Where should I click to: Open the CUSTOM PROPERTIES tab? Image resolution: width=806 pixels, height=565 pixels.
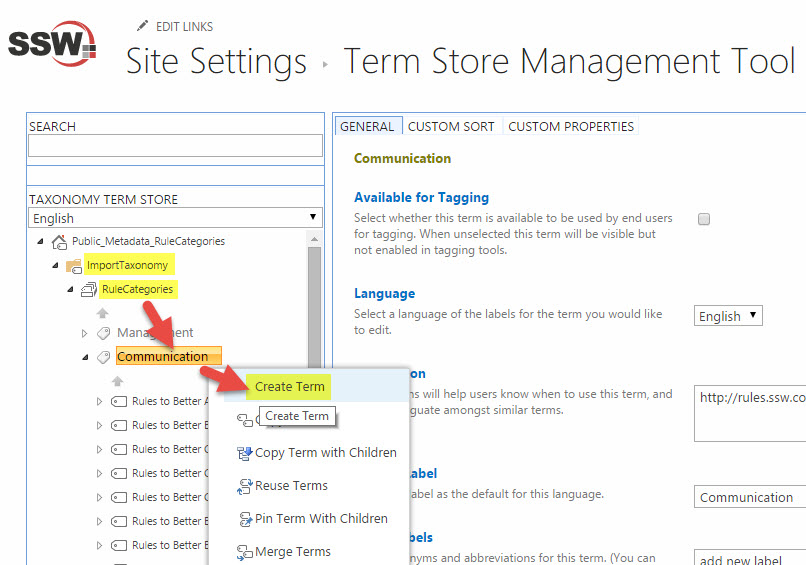(x=571, y=127)
